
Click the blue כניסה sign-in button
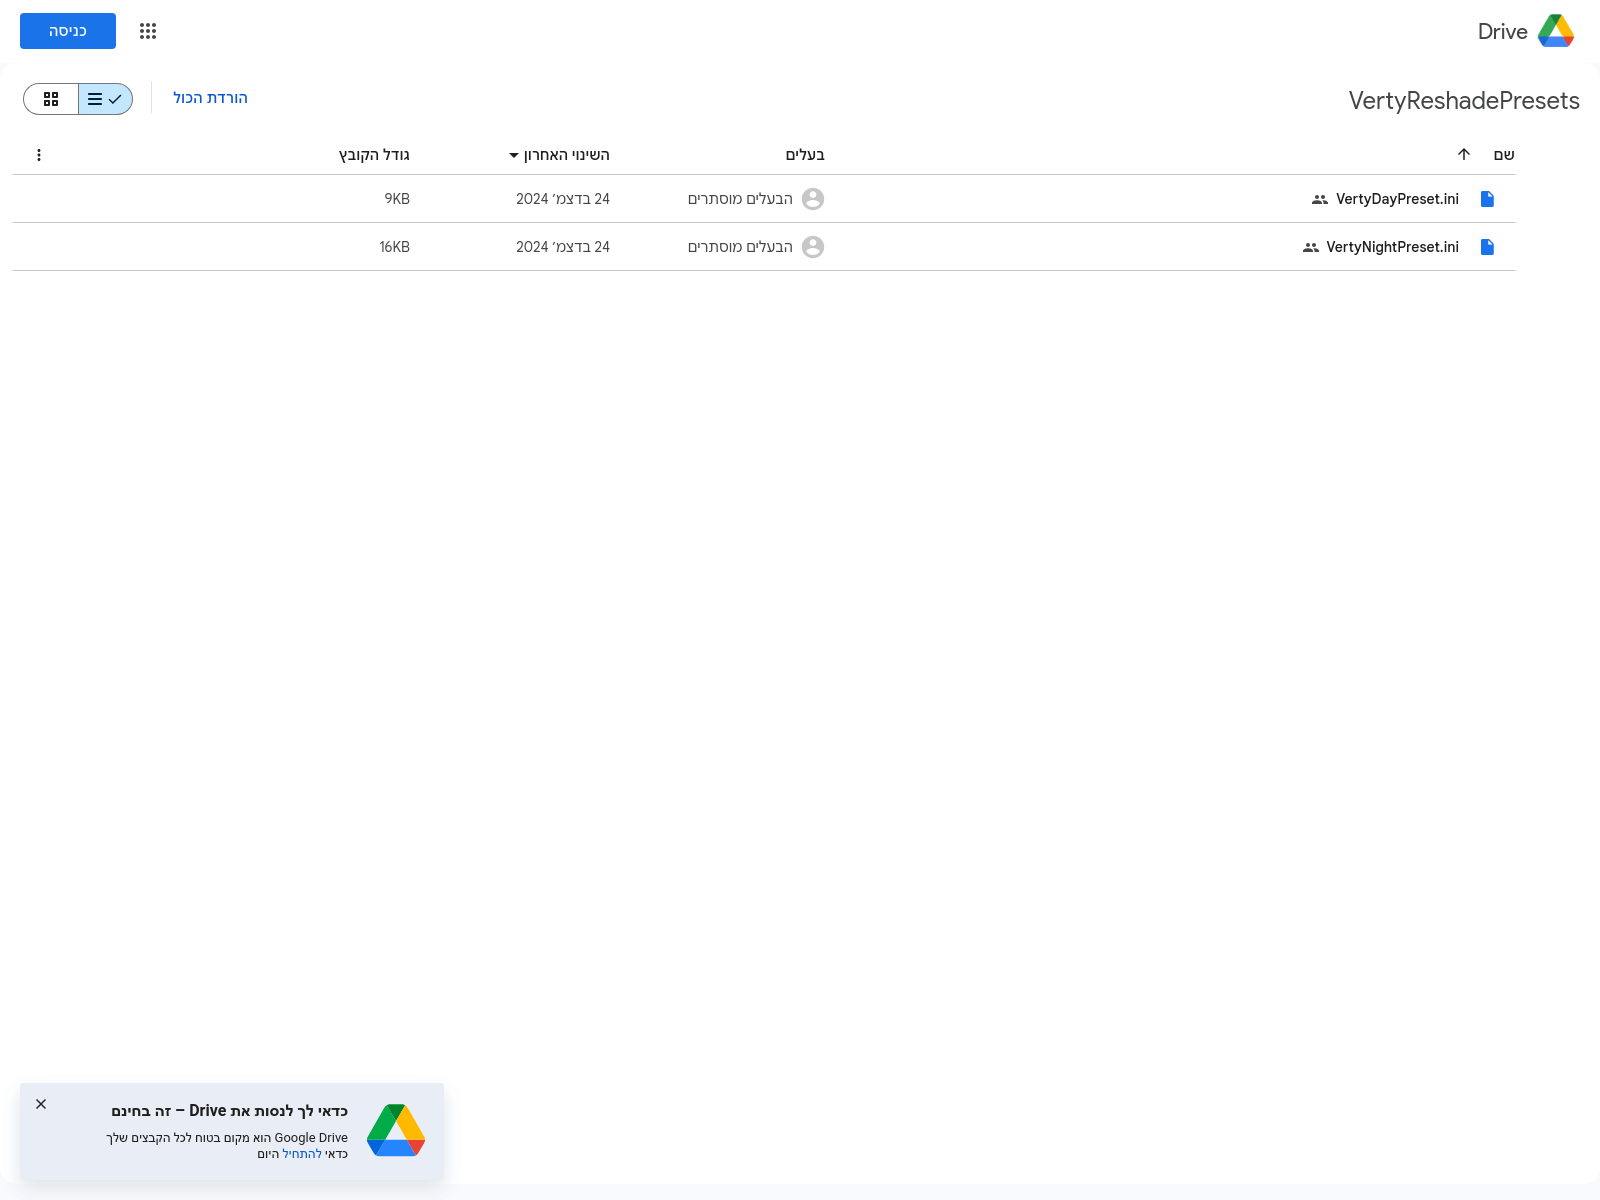pyautogui.click(x=68, y=31)
